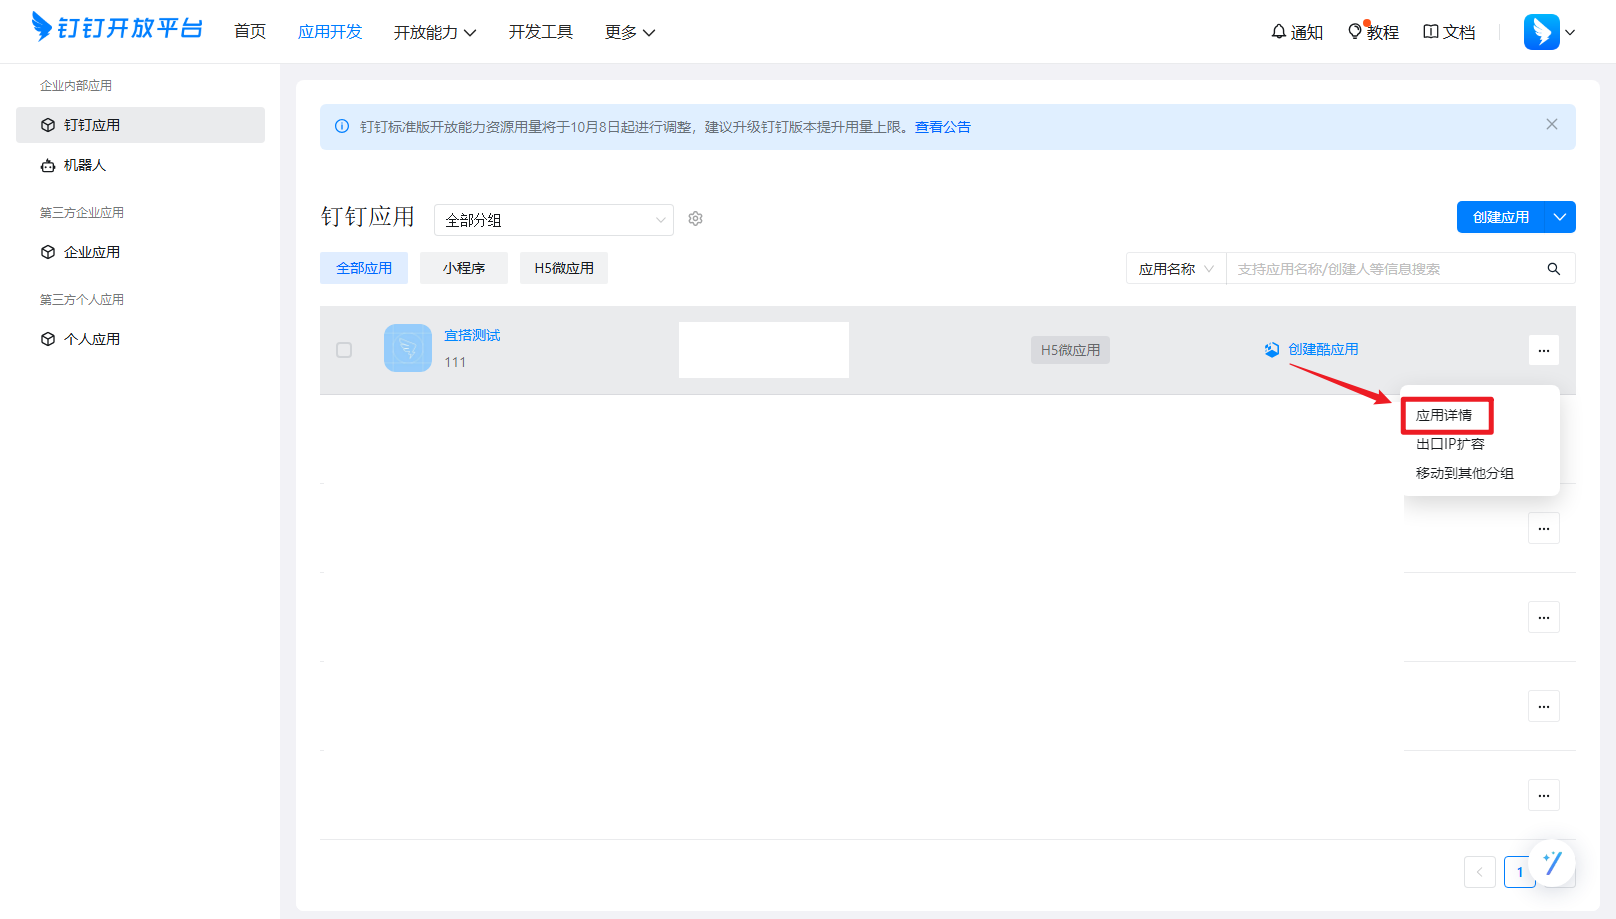Screen dimensions: 1616x919
Task: Click the search magnifier icon
Action: click(x=1554, y=269)
